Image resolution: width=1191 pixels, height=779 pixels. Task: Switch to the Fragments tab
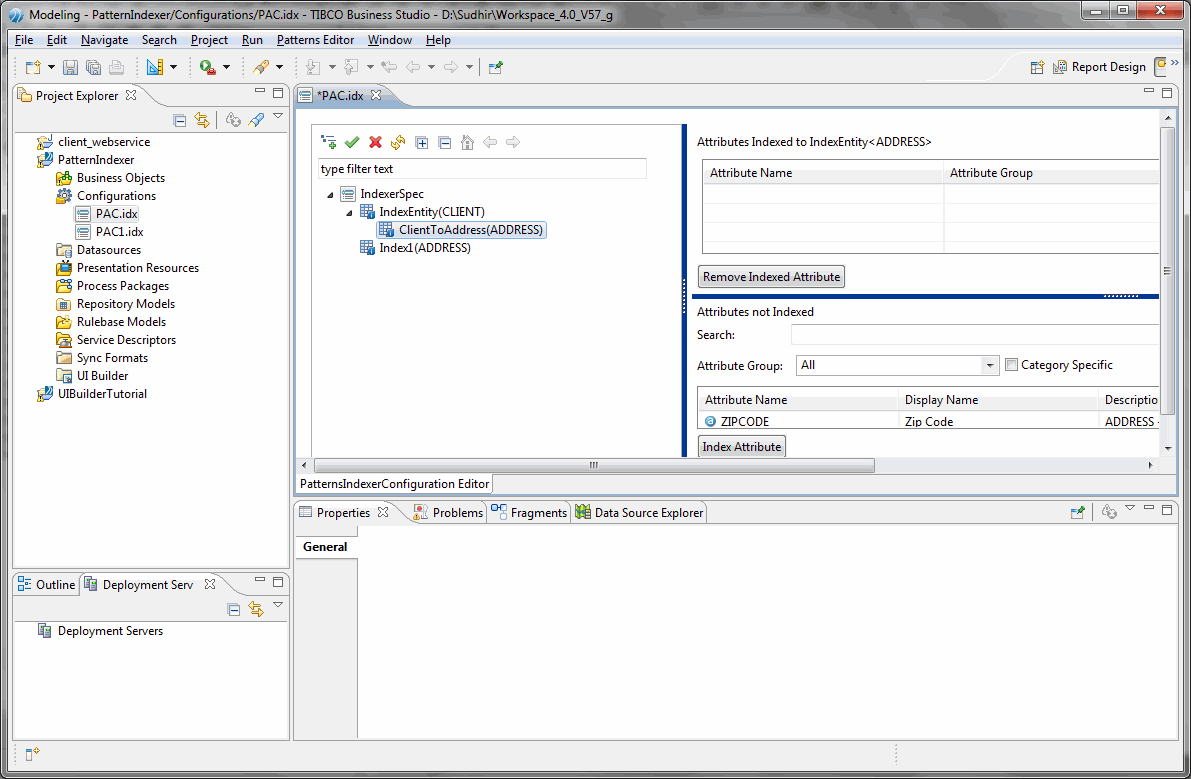(x=529, y=512)
